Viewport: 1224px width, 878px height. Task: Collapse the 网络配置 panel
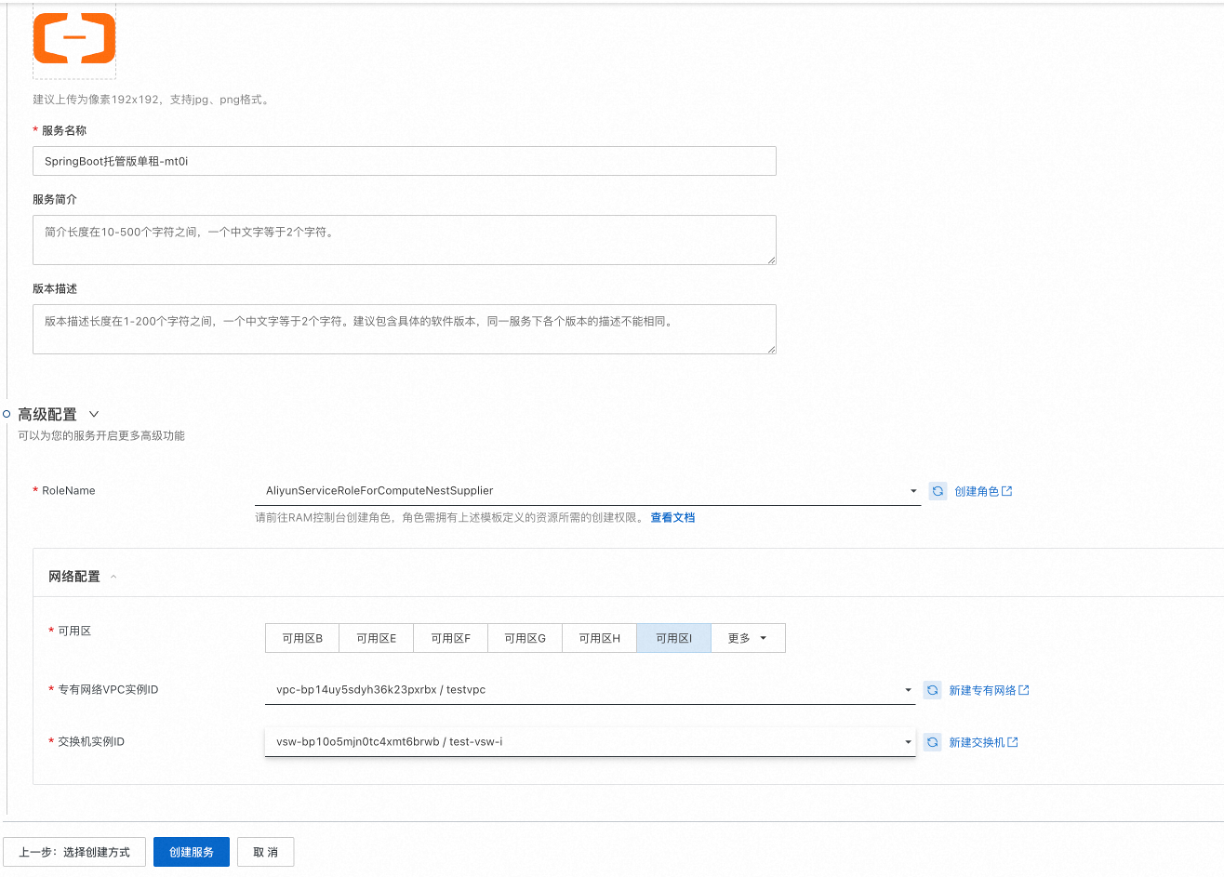[113, 577]
